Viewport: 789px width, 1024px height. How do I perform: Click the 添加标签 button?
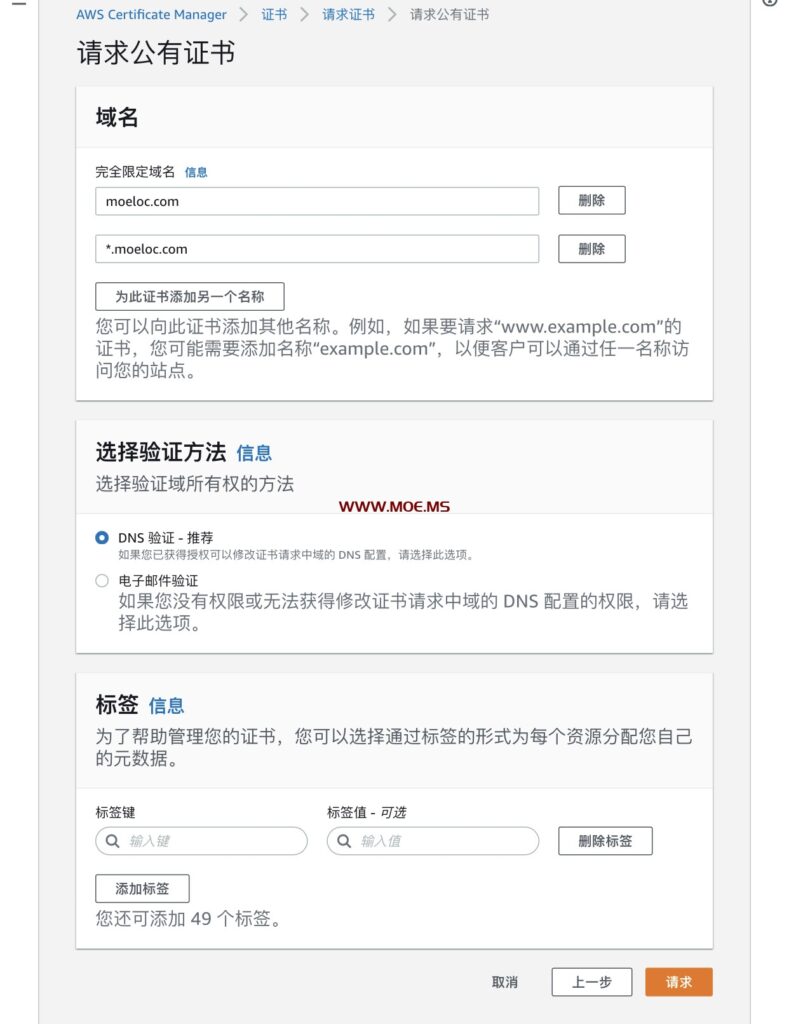click(x=142, y=889)
